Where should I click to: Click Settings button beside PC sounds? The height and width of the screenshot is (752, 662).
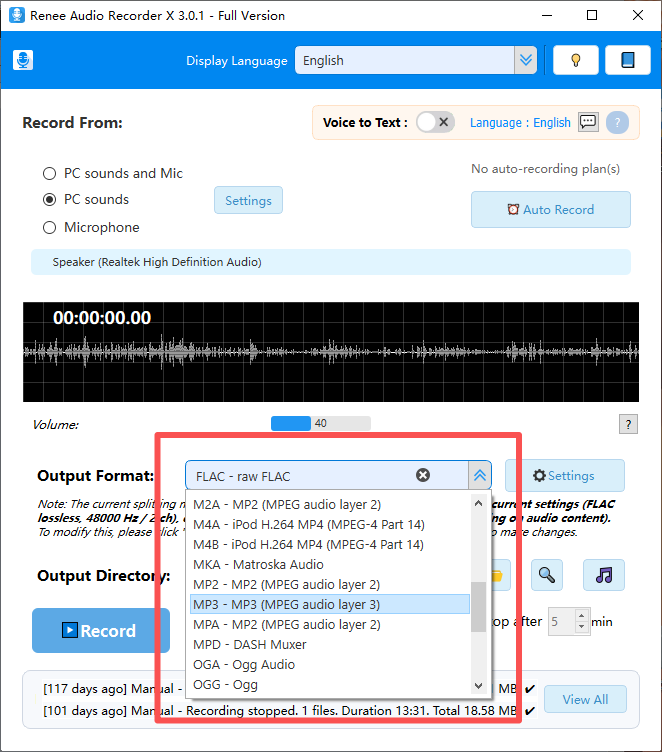click(x=248, y=200)
